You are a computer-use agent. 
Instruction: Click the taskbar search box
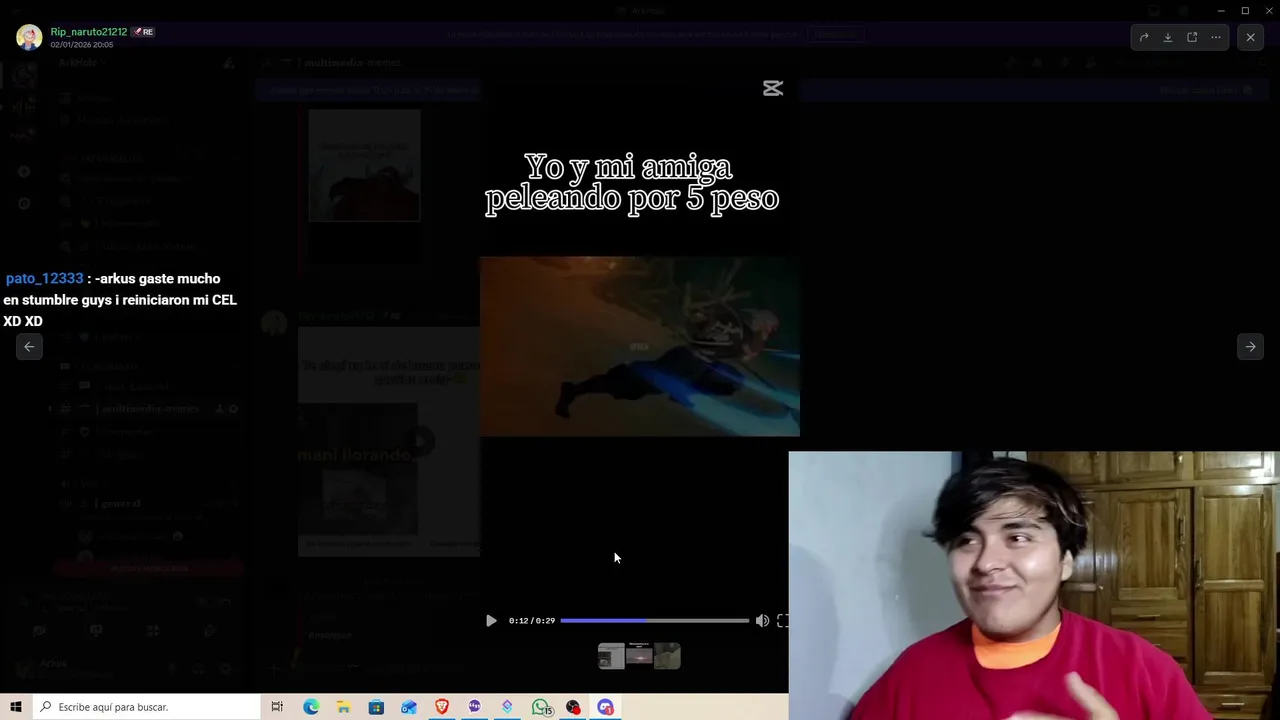(146, 707)
